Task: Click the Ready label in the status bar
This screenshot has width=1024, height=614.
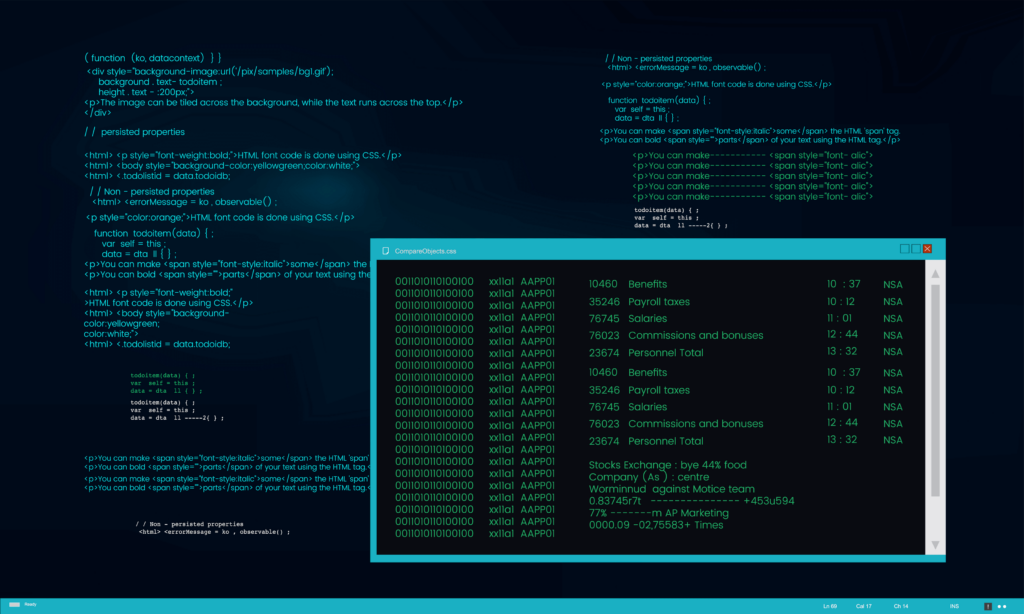Action: pos(31,605)
